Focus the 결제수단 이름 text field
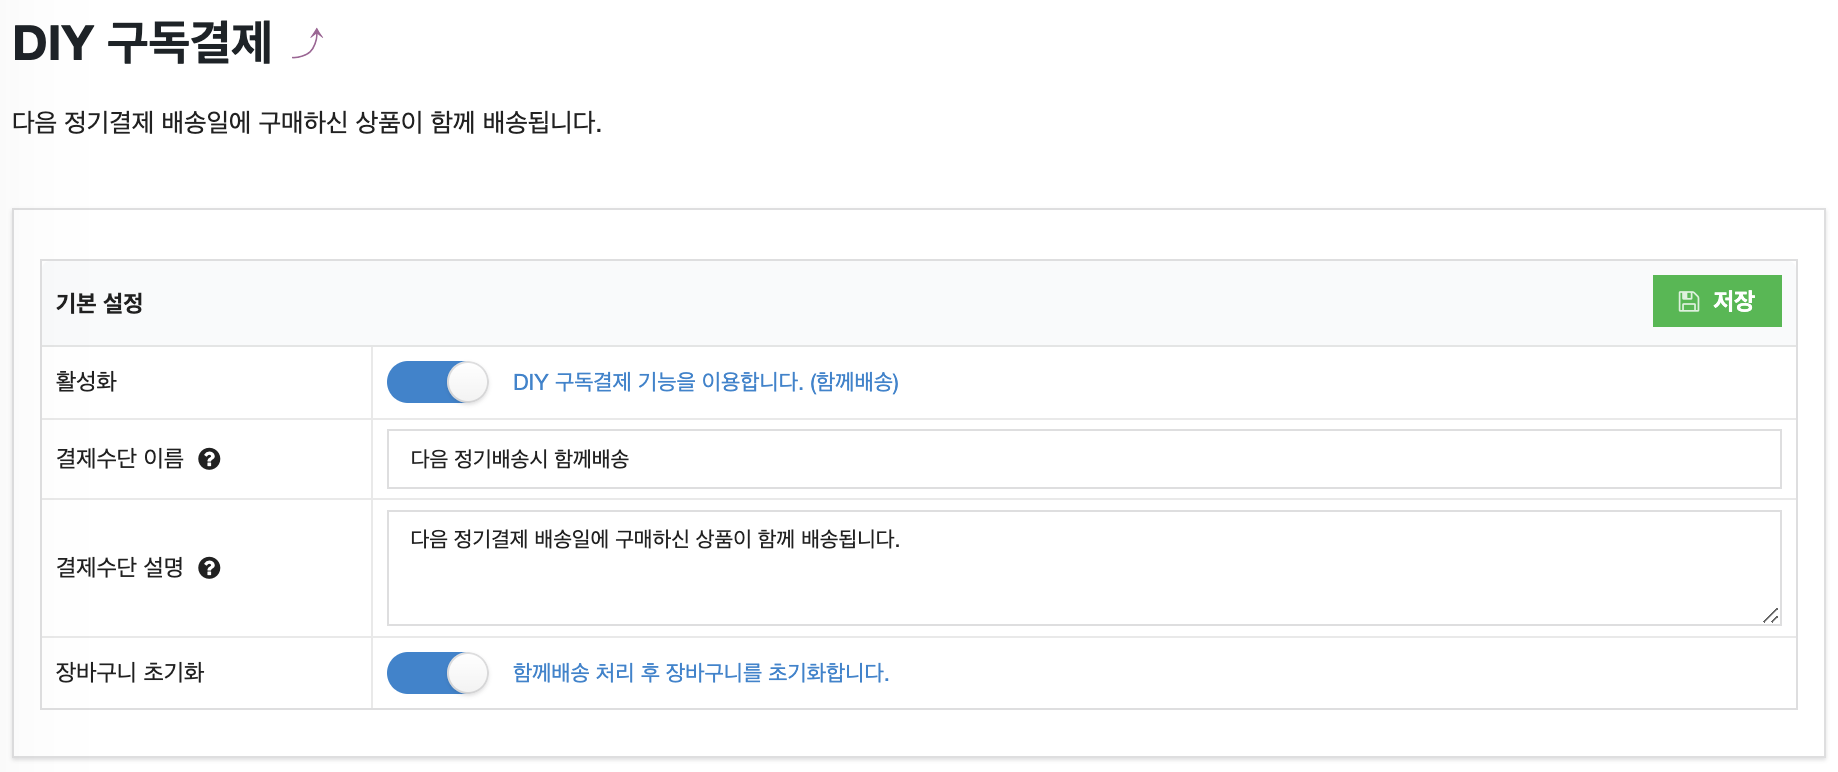This screenshot has height=772, width=1838. pyautogui.click(x=1083, y=459)
